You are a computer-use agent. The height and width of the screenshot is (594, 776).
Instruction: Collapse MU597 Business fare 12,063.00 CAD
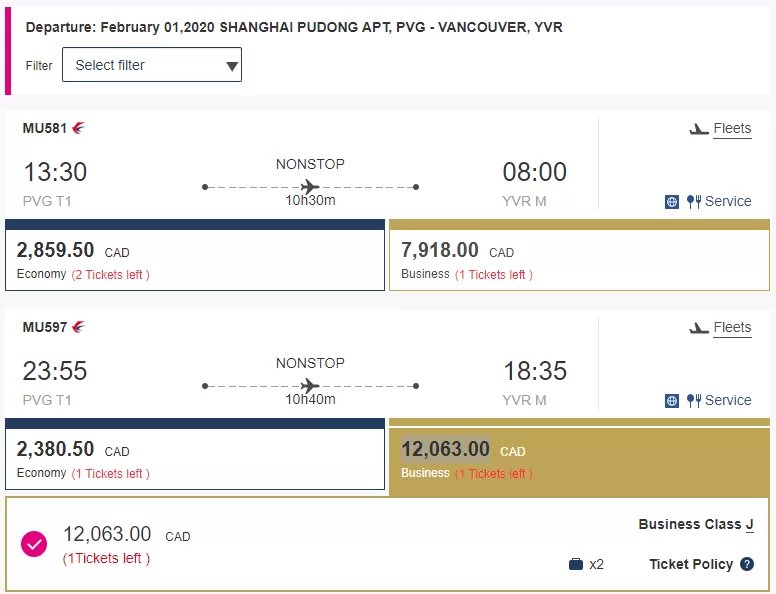[580, 458]
